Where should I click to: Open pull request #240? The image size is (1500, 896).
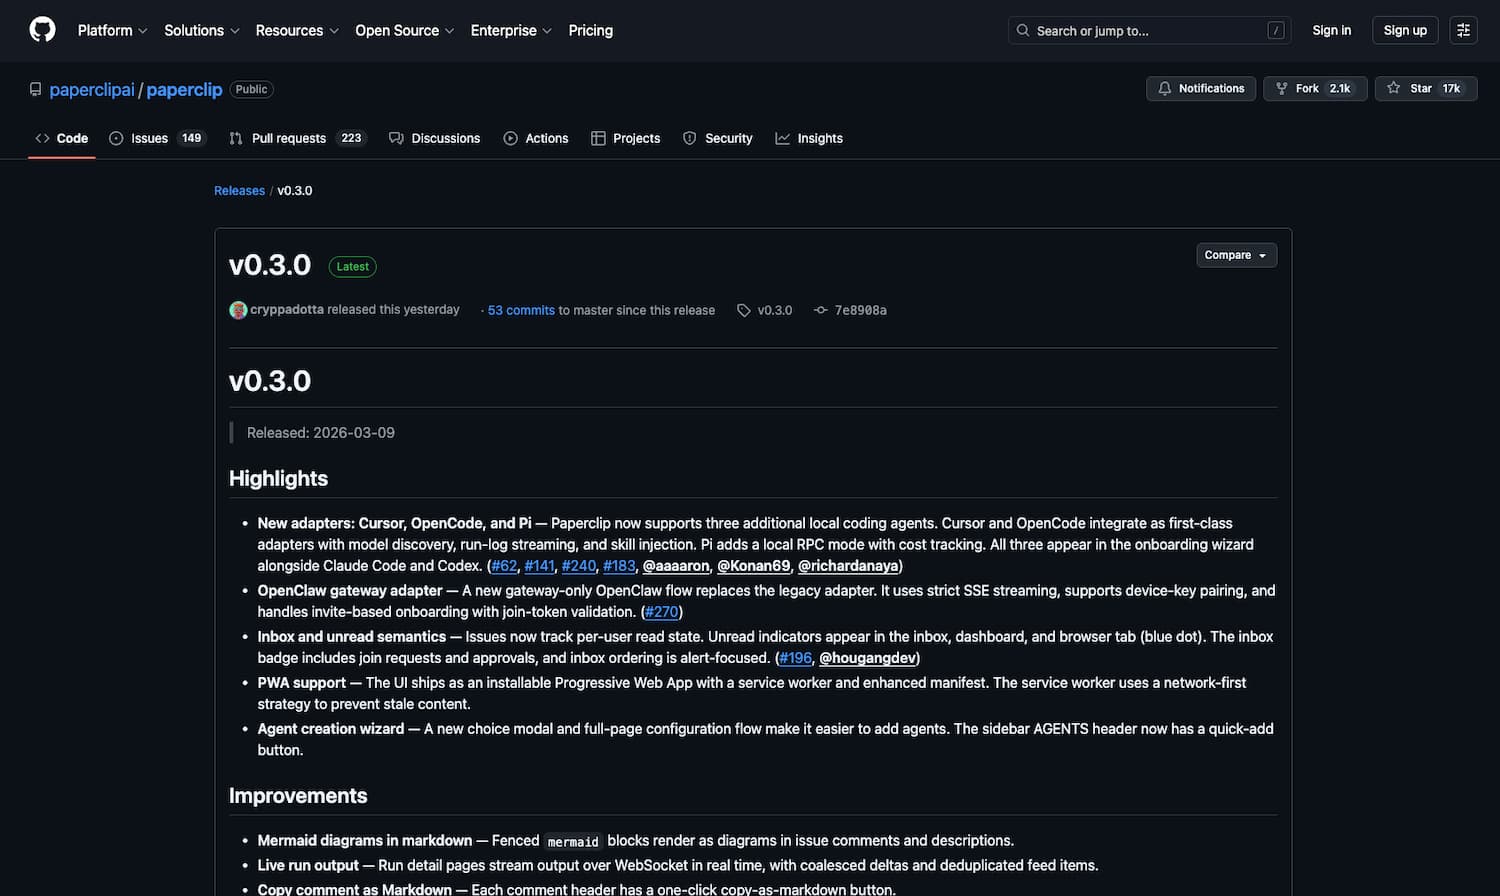click(x=579, y=566)
